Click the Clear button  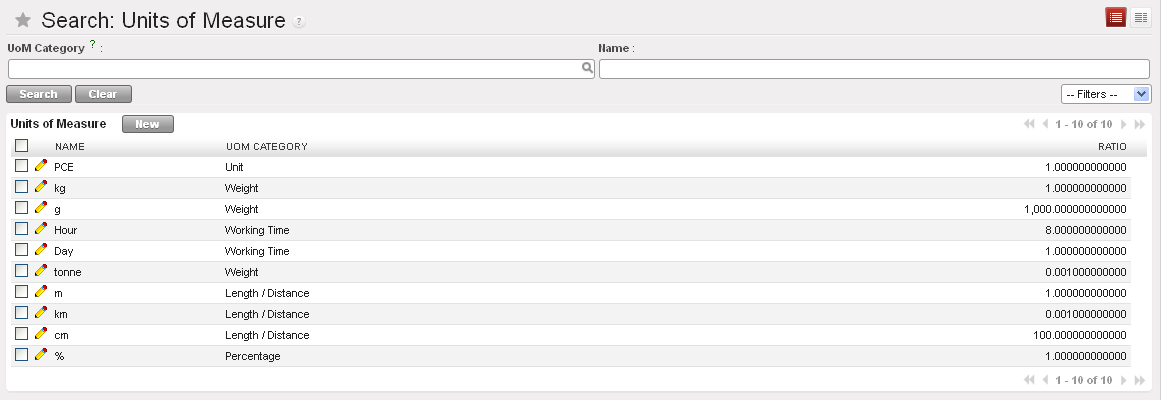(103, 94)
